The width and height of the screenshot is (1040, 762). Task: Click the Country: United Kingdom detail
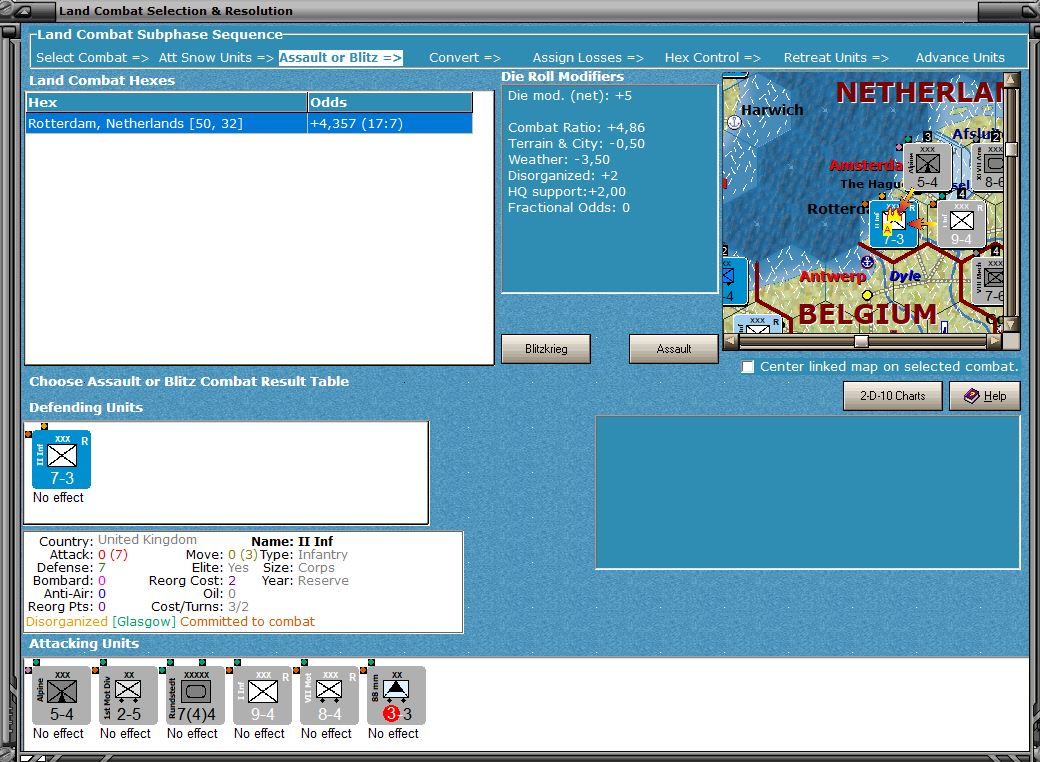click(x=117, y=540)
